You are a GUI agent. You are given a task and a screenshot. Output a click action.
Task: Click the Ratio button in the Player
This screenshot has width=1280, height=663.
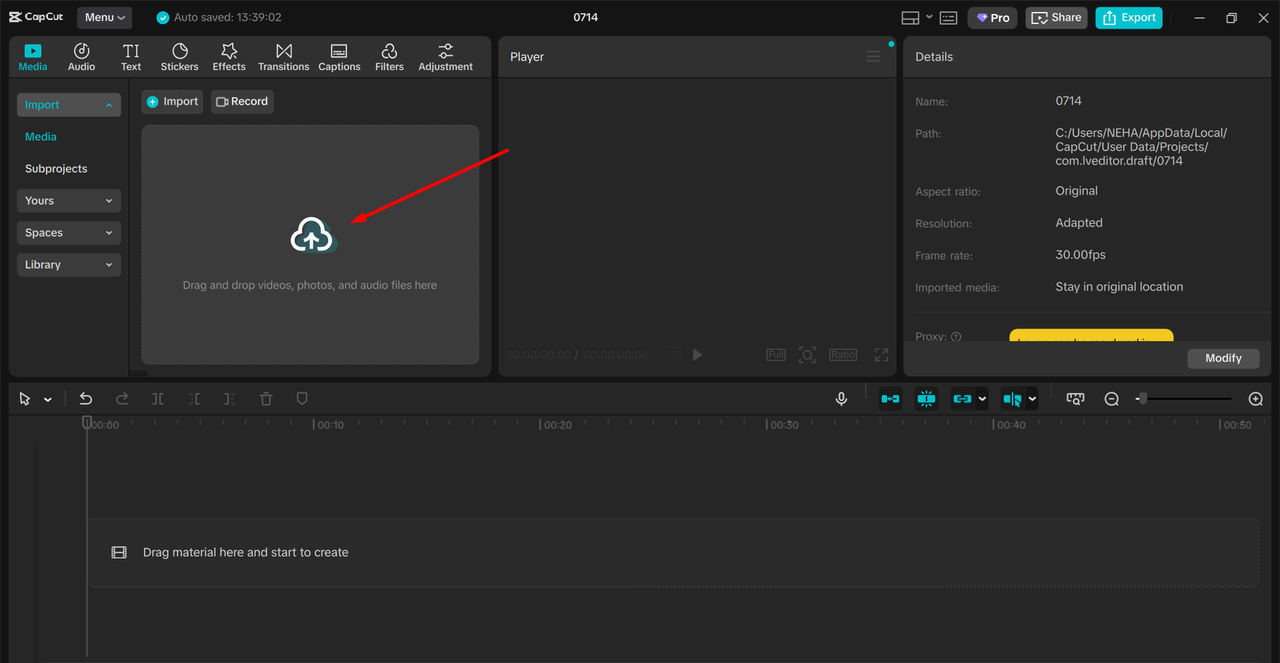pyautogui.click(x=843, y=355)
